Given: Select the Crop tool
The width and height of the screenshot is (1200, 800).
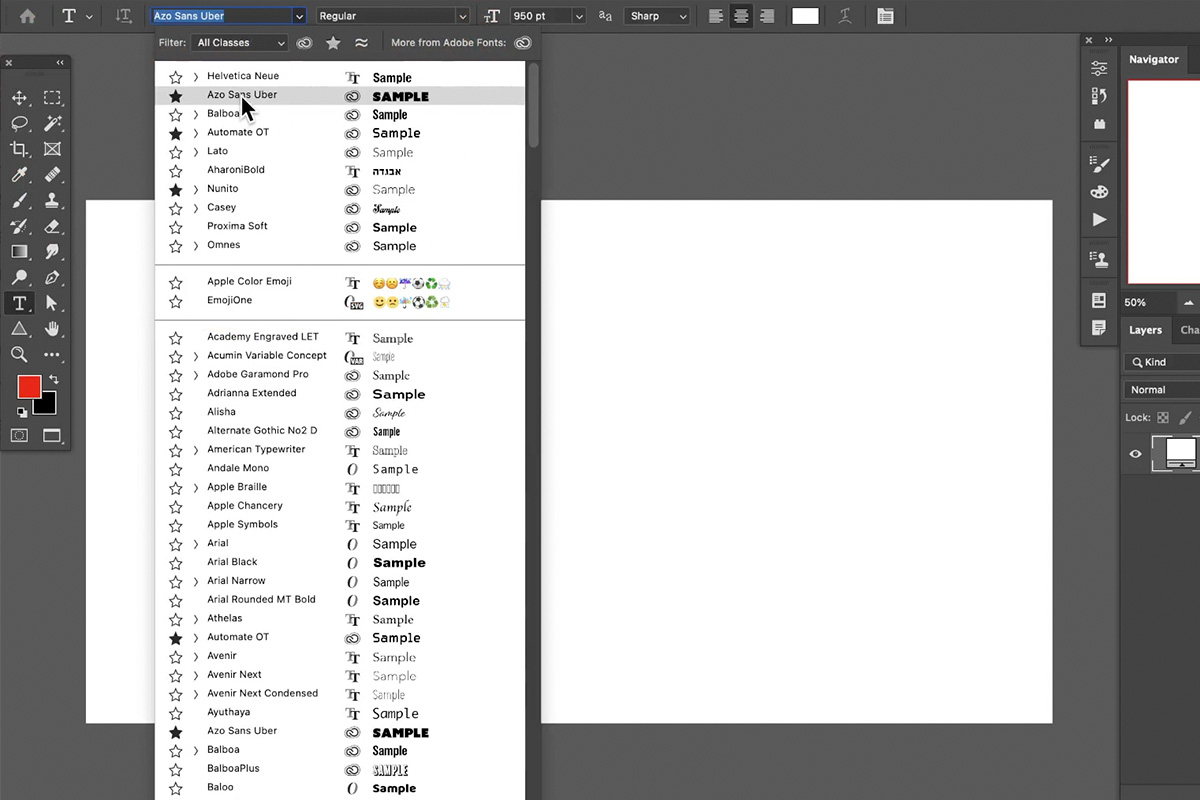Looking at the screenshot, I should coord(20,150).
